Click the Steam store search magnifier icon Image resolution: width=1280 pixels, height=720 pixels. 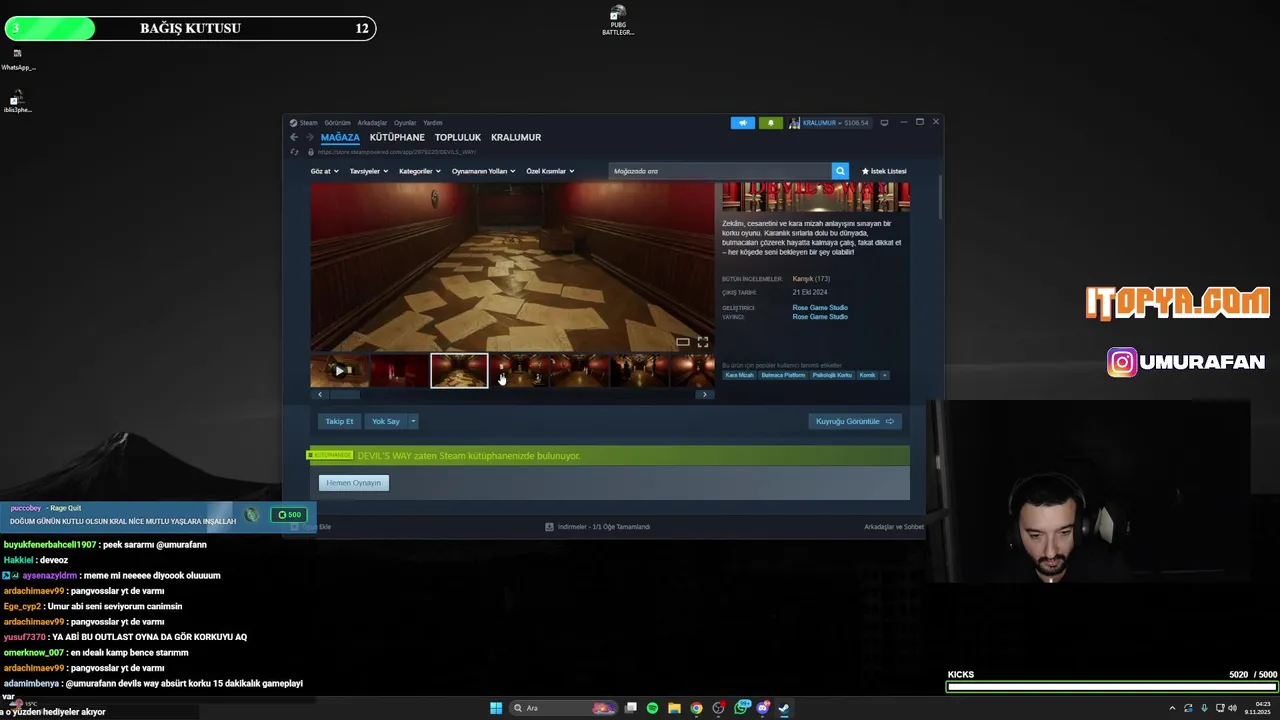pyautogui.click(x=840, y=171)
